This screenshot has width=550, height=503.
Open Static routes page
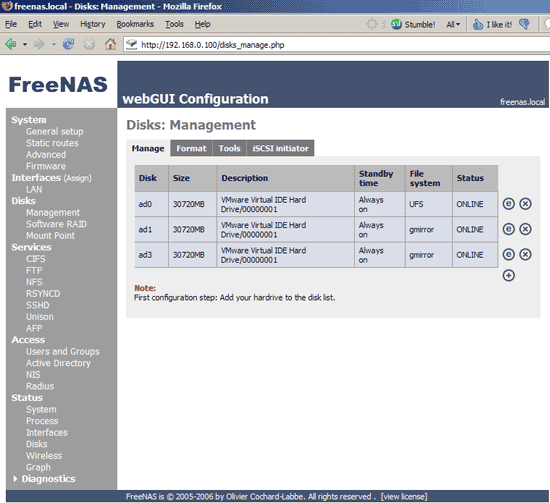pyautogui.click(x=52, y=143)
